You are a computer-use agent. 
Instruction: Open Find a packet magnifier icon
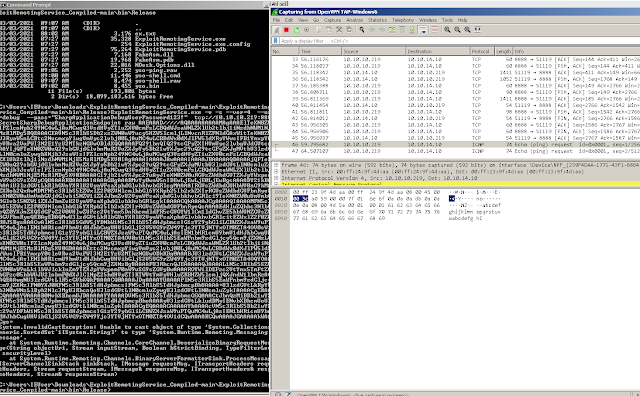[x=362, y=30]
